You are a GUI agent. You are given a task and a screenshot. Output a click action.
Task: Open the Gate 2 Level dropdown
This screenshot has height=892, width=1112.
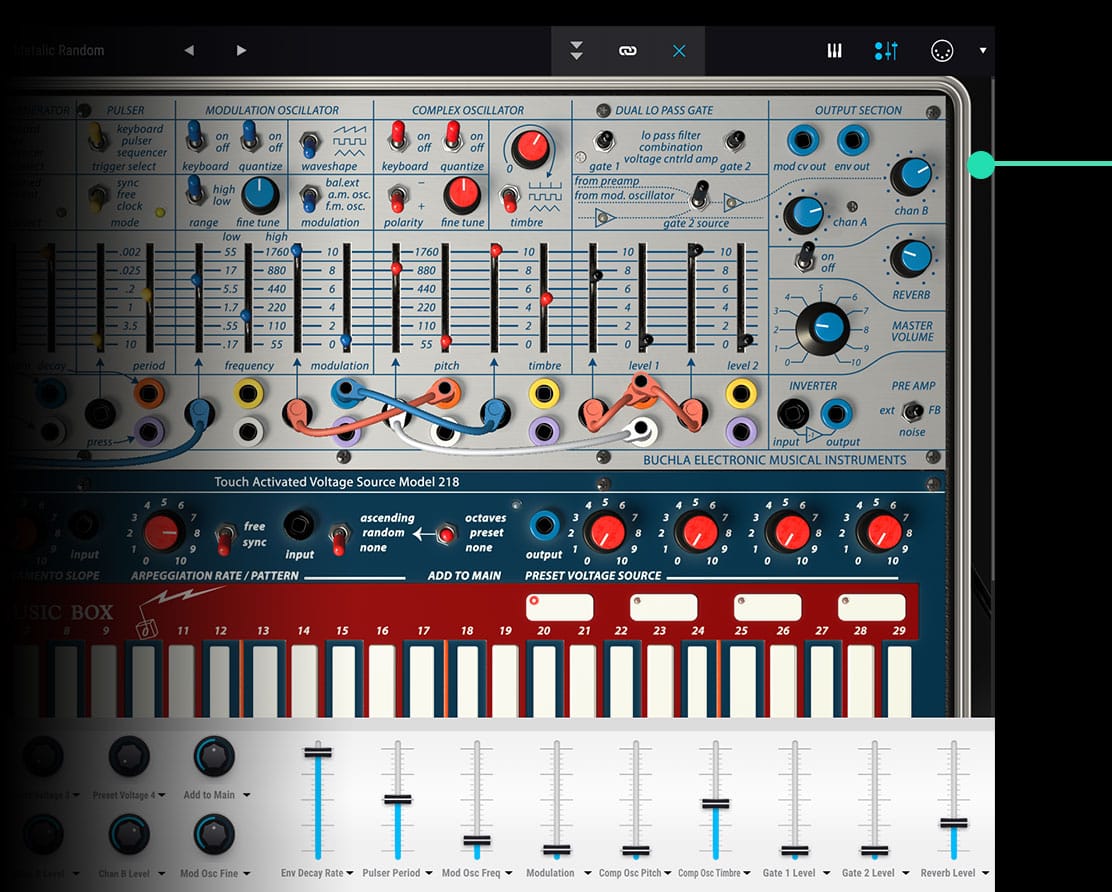tap(906, 874)
